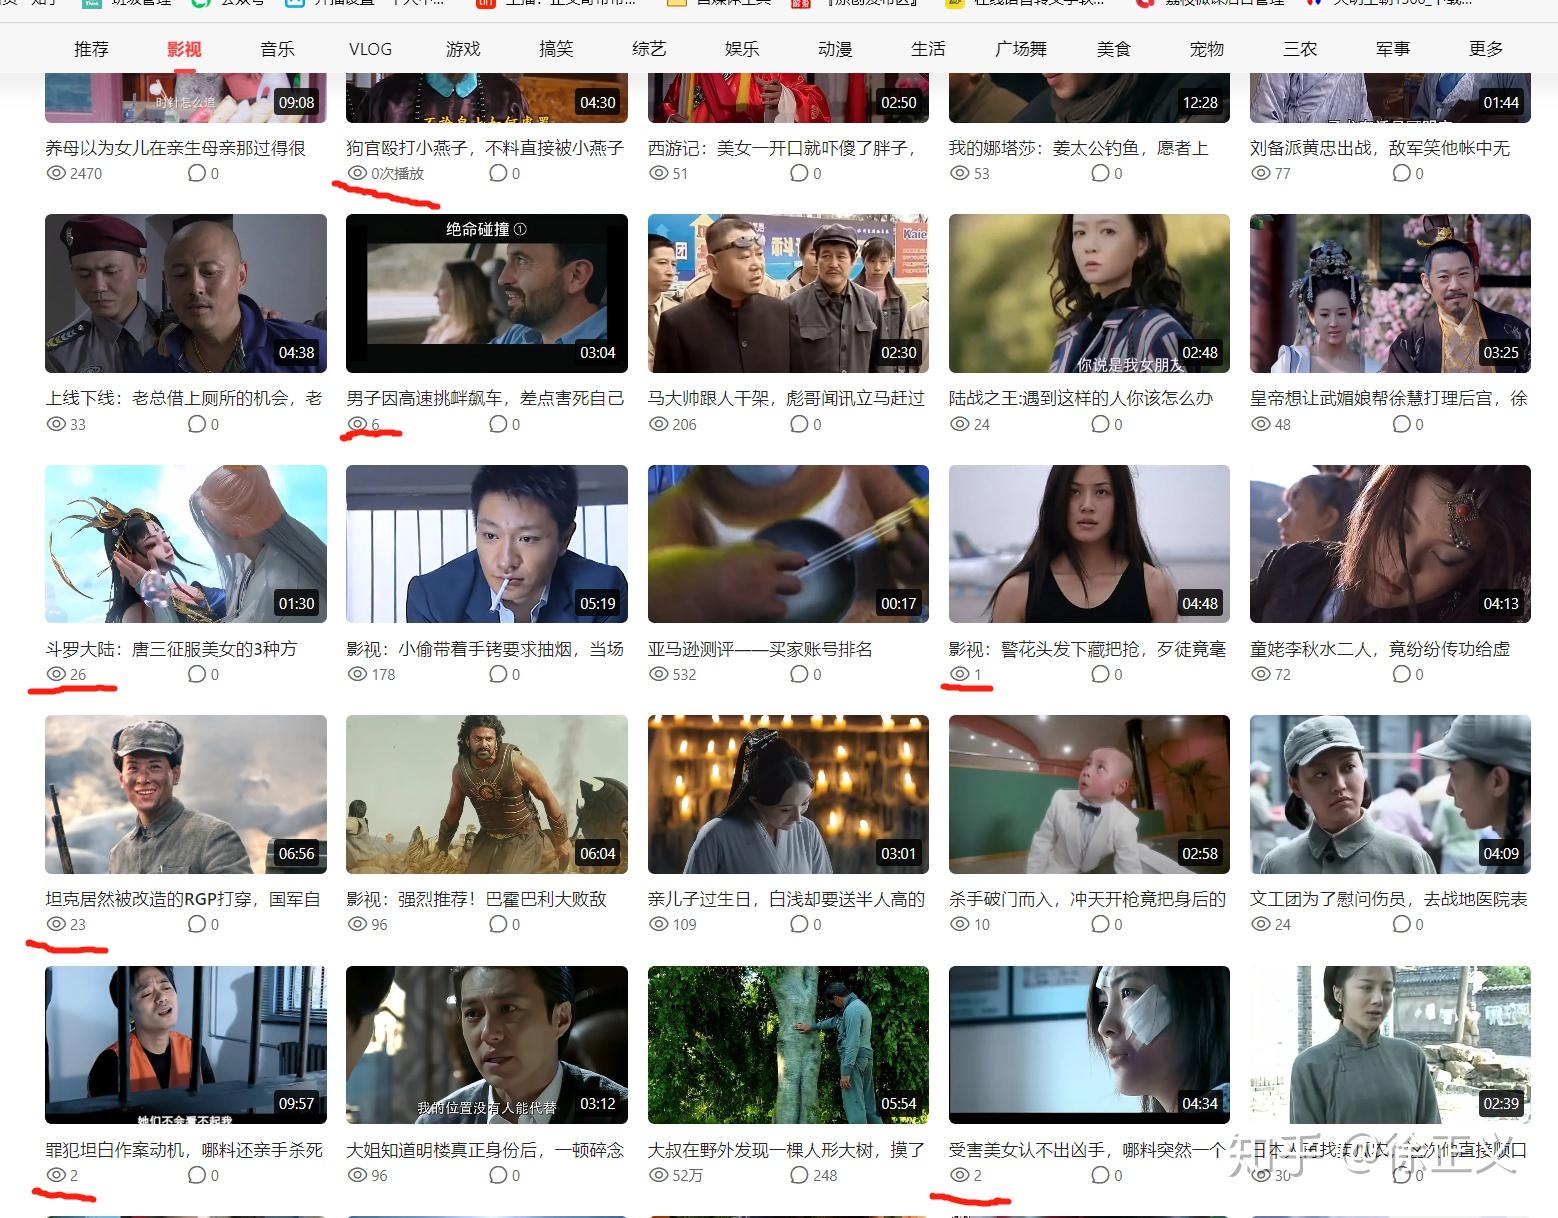Expand the 更多 categories menu

(x=1486, y=49)
